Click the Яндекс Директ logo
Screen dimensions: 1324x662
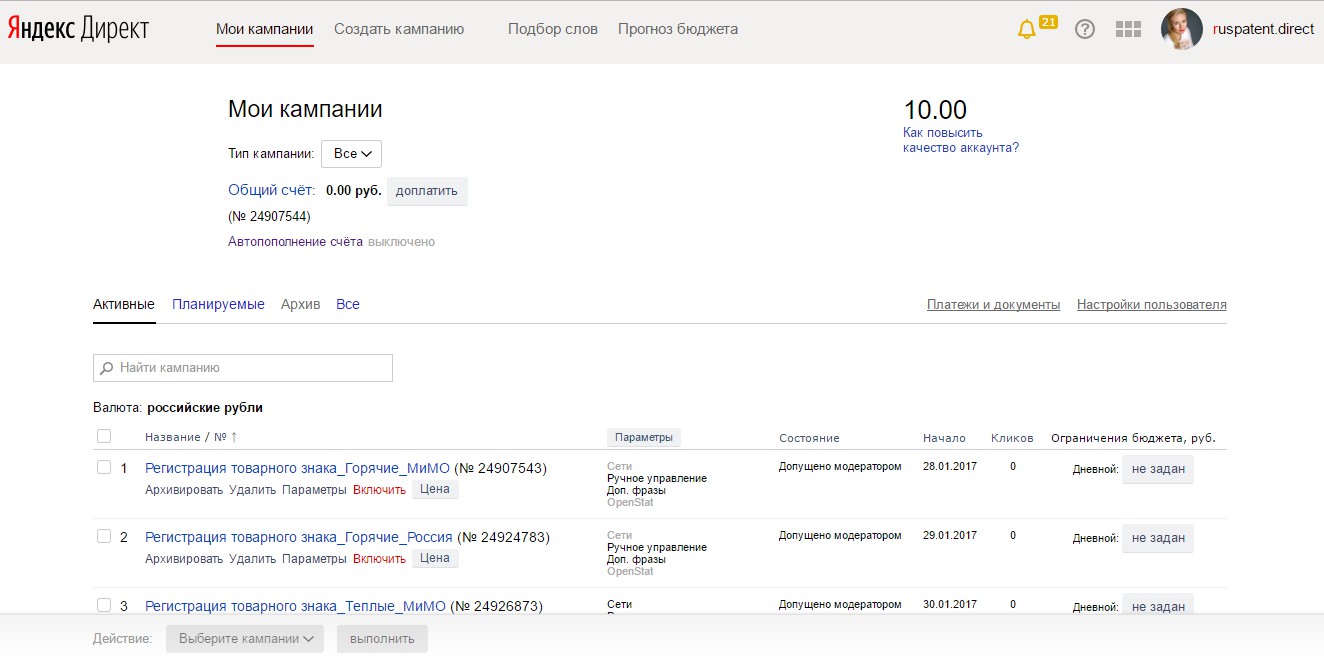(x=78, y=30)
